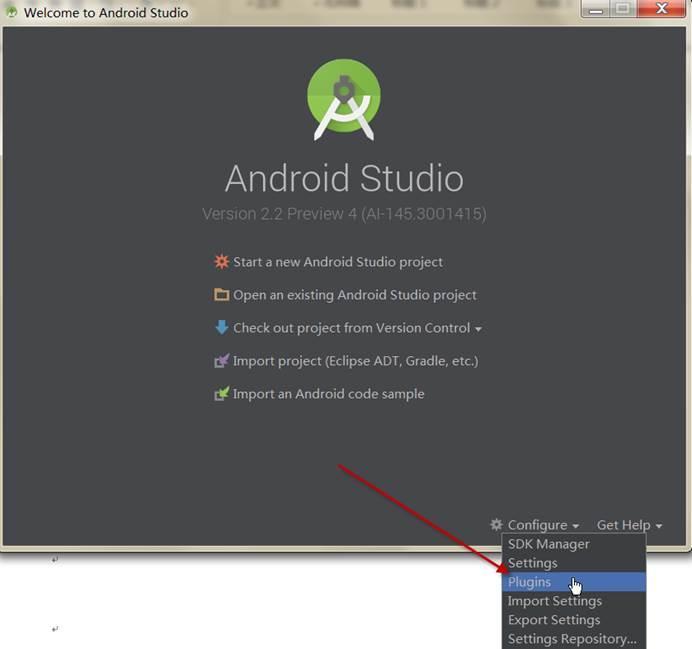Select Plugins in the Configure menu

(x=574, y=582)
